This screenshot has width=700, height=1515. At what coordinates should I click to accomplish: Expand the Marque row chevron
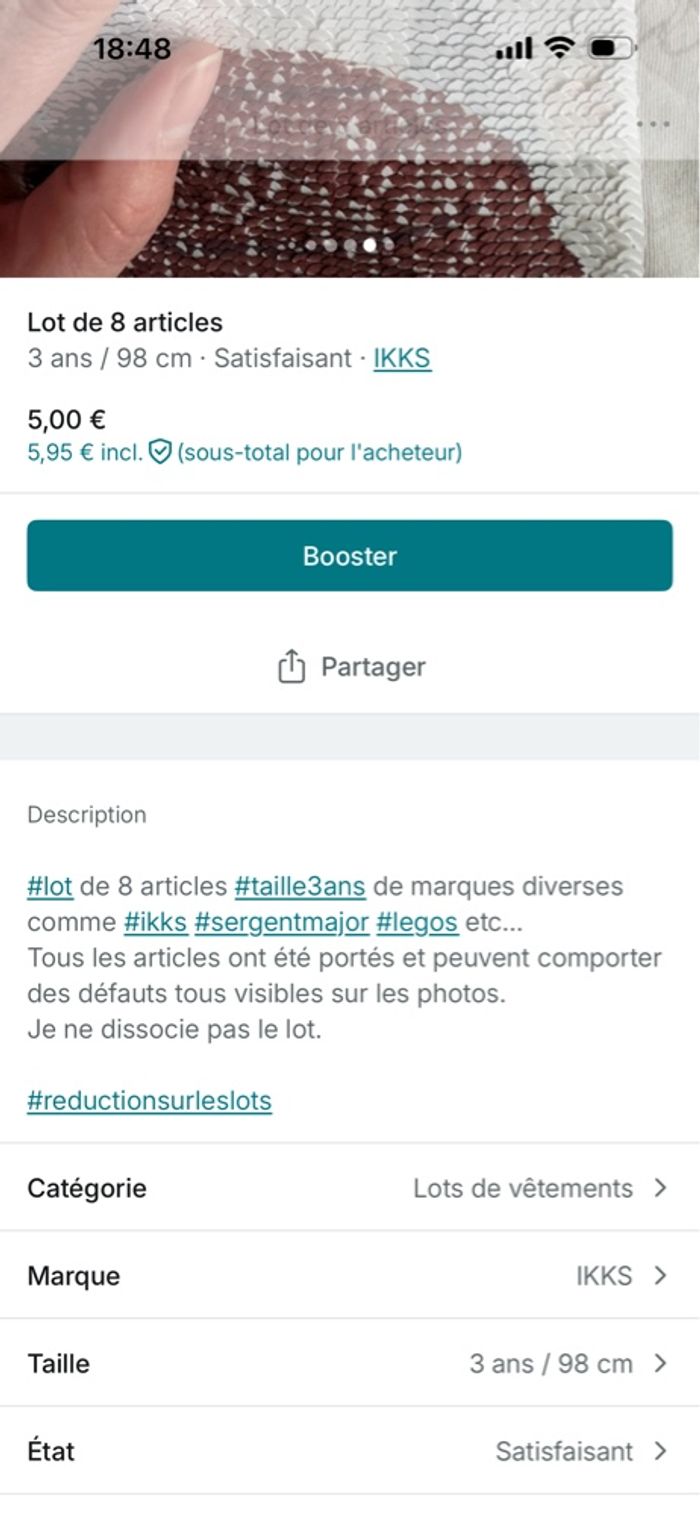(660, 1276)
